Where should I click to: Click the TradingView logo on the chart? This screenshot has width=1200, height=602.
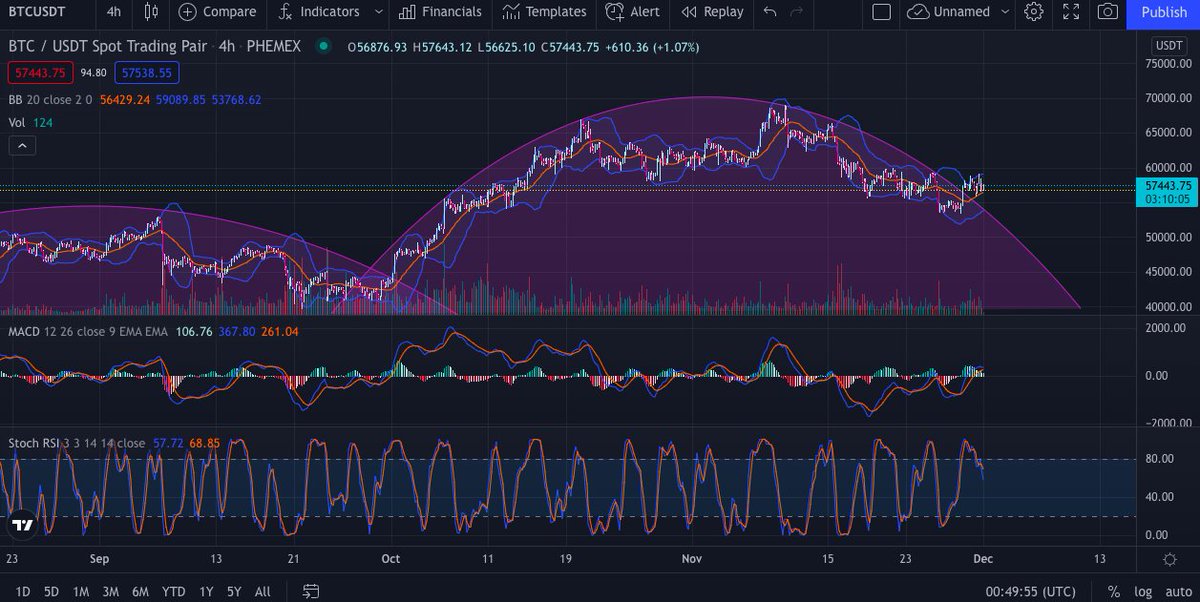pyautogui.click(x=23, y=524)
